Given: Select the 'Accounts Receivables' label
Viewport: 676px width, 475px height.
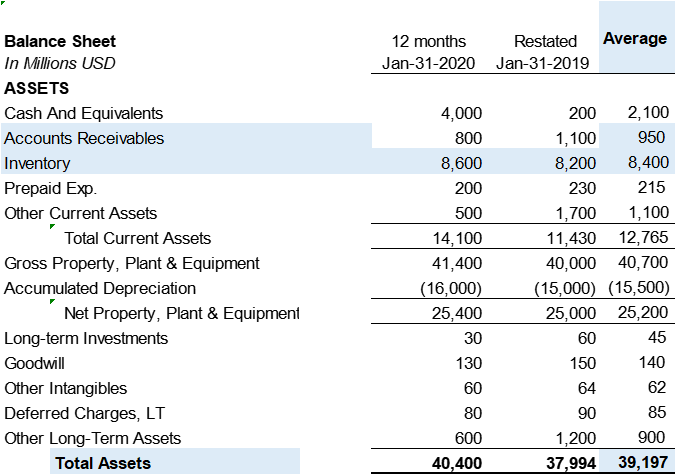Looking at the screenshot, I should coord(84,138).
